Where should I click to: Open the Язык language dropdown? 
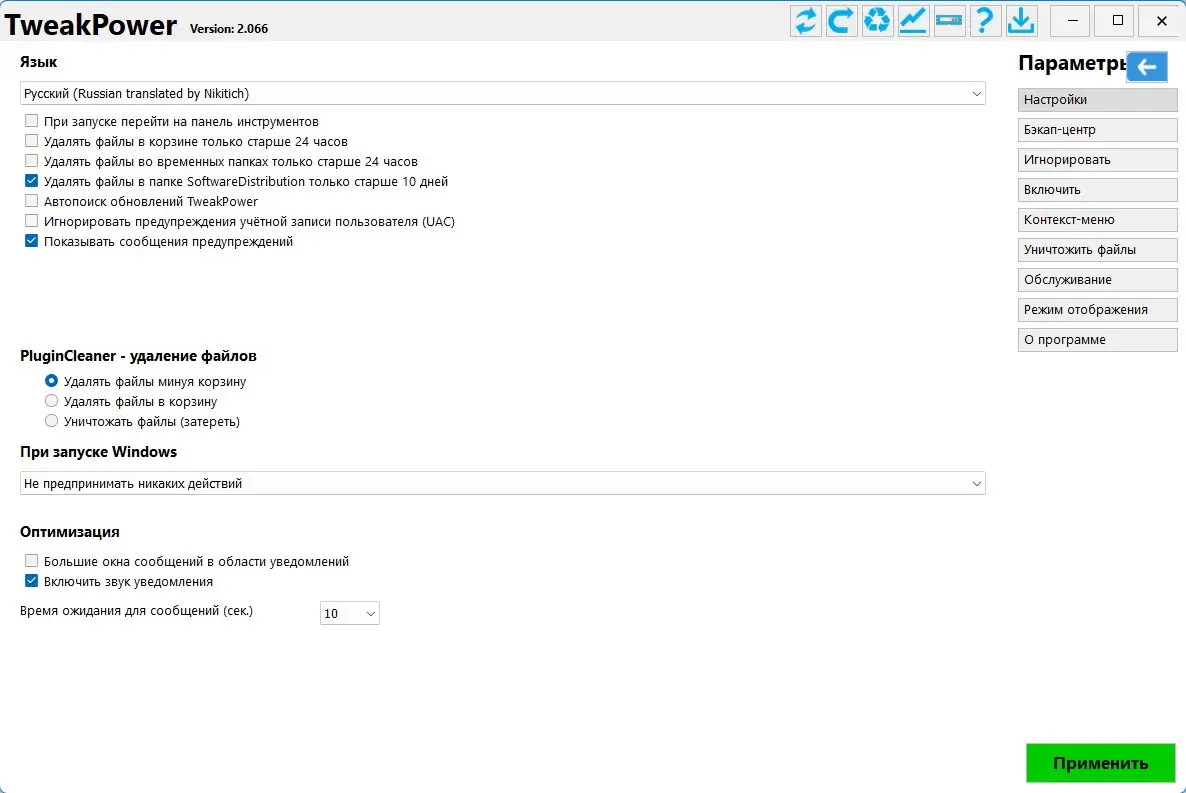click(502, 93)
